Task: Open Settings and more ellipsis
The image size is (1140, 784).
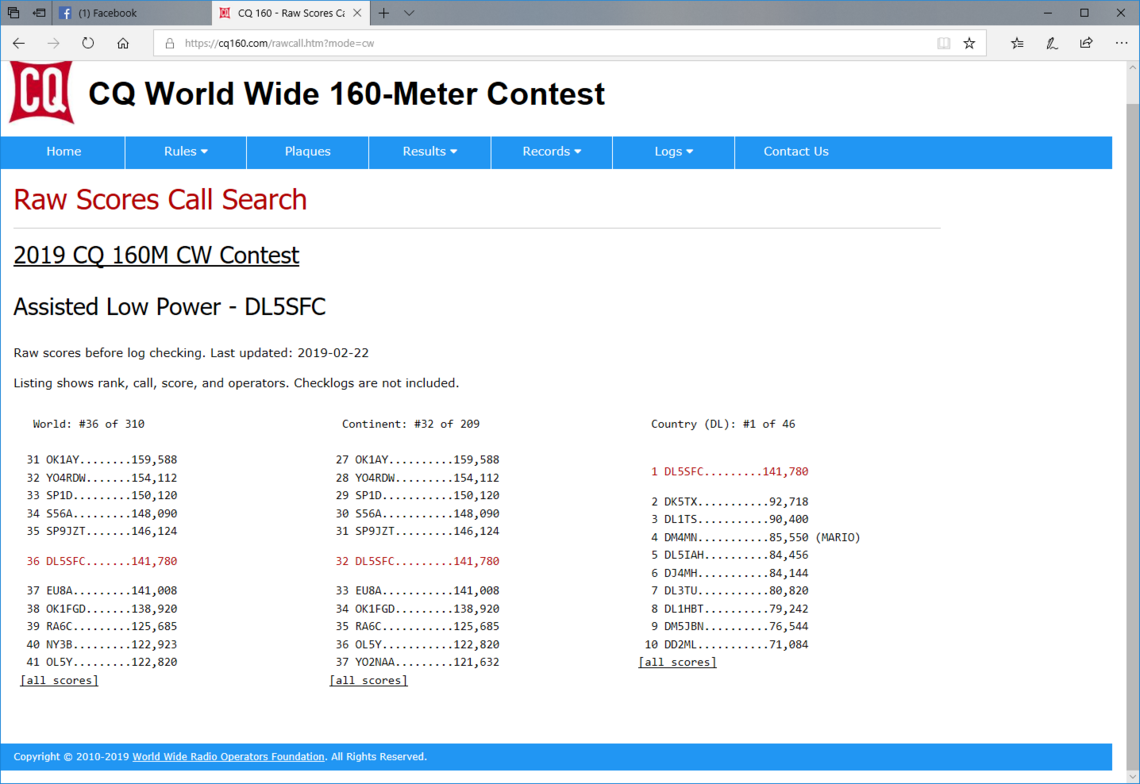Action: pyautogui.click(x=1122, y=44)
